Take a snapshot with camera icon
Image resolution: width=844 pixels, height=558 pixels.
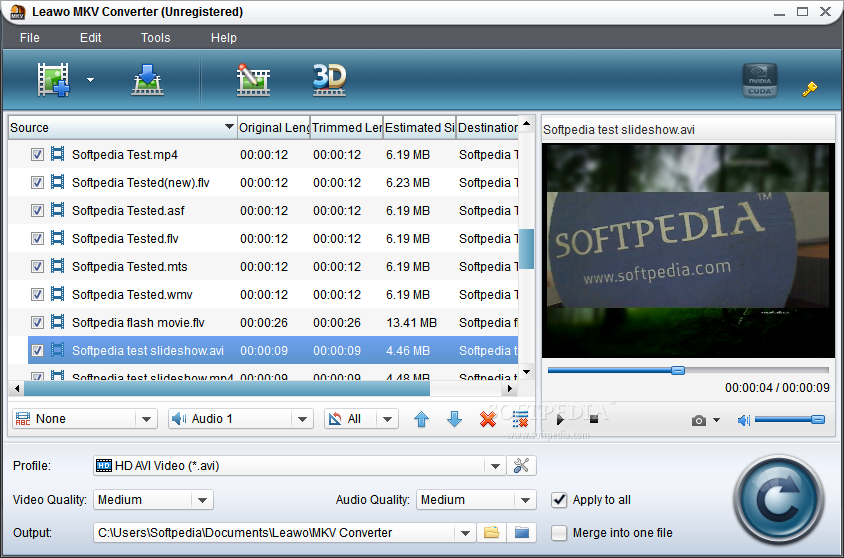(699, 420)
